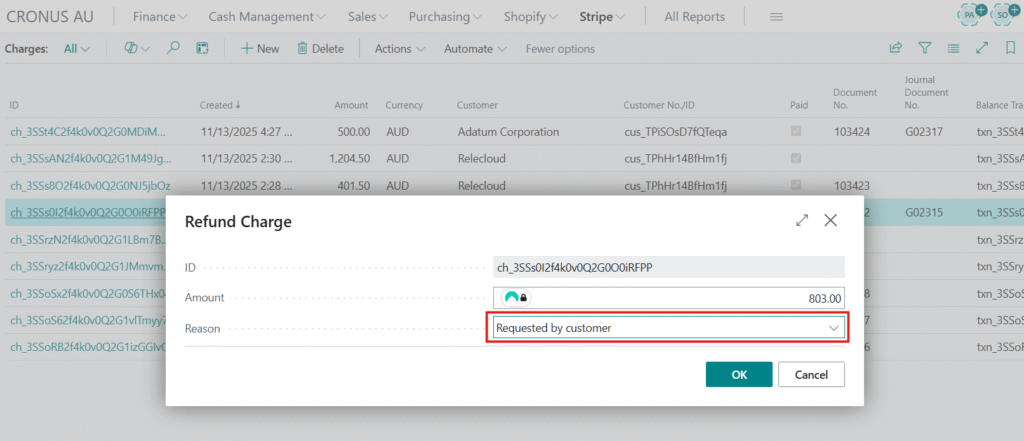Viewport: 1024px width, 441px height.
Task: Toggle Paid checkbox for the 401.50 charge
Action: click(796, 185)
